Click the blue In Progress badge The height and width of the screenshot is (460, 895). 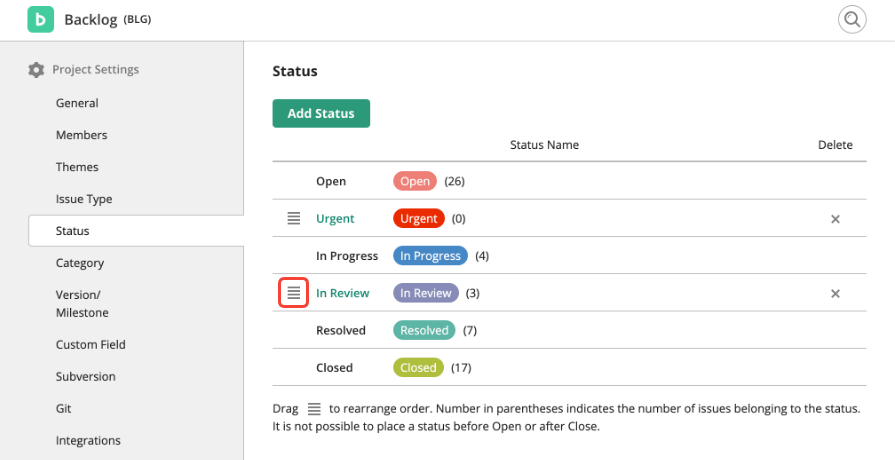430,256
